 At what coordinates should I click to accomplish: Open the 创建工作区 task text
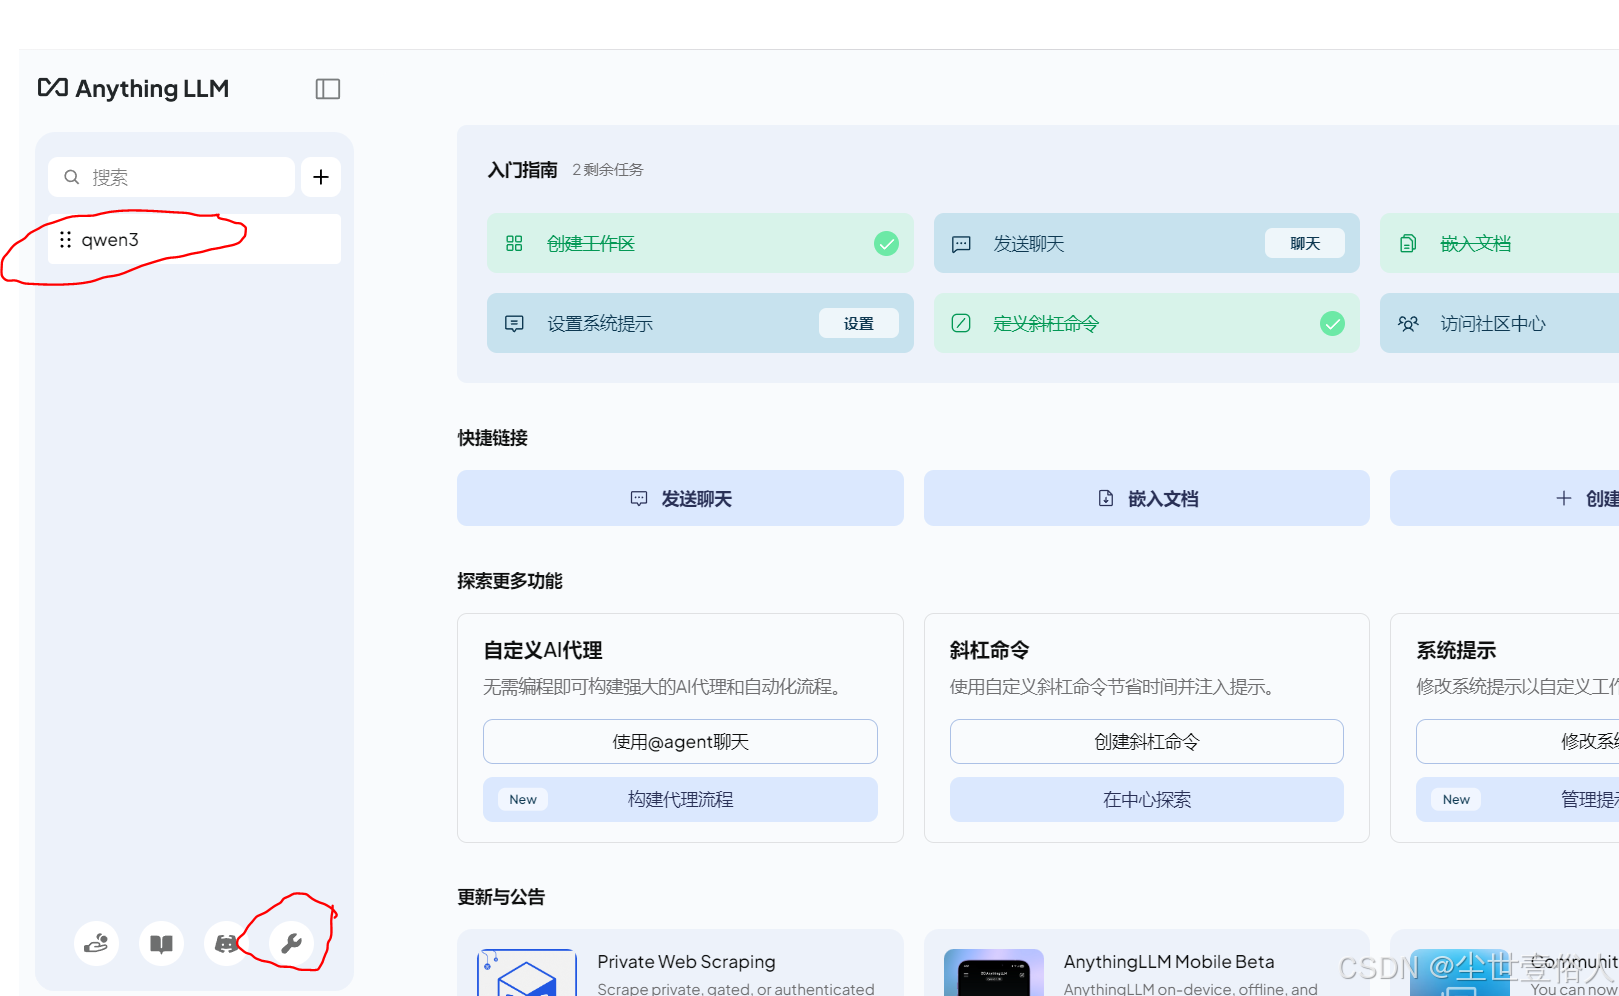click(x=591, y=244)
